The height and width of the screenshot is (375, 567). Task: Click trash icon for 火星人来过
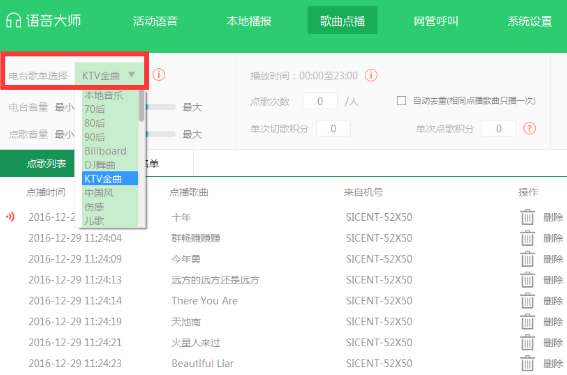(527, 342)
